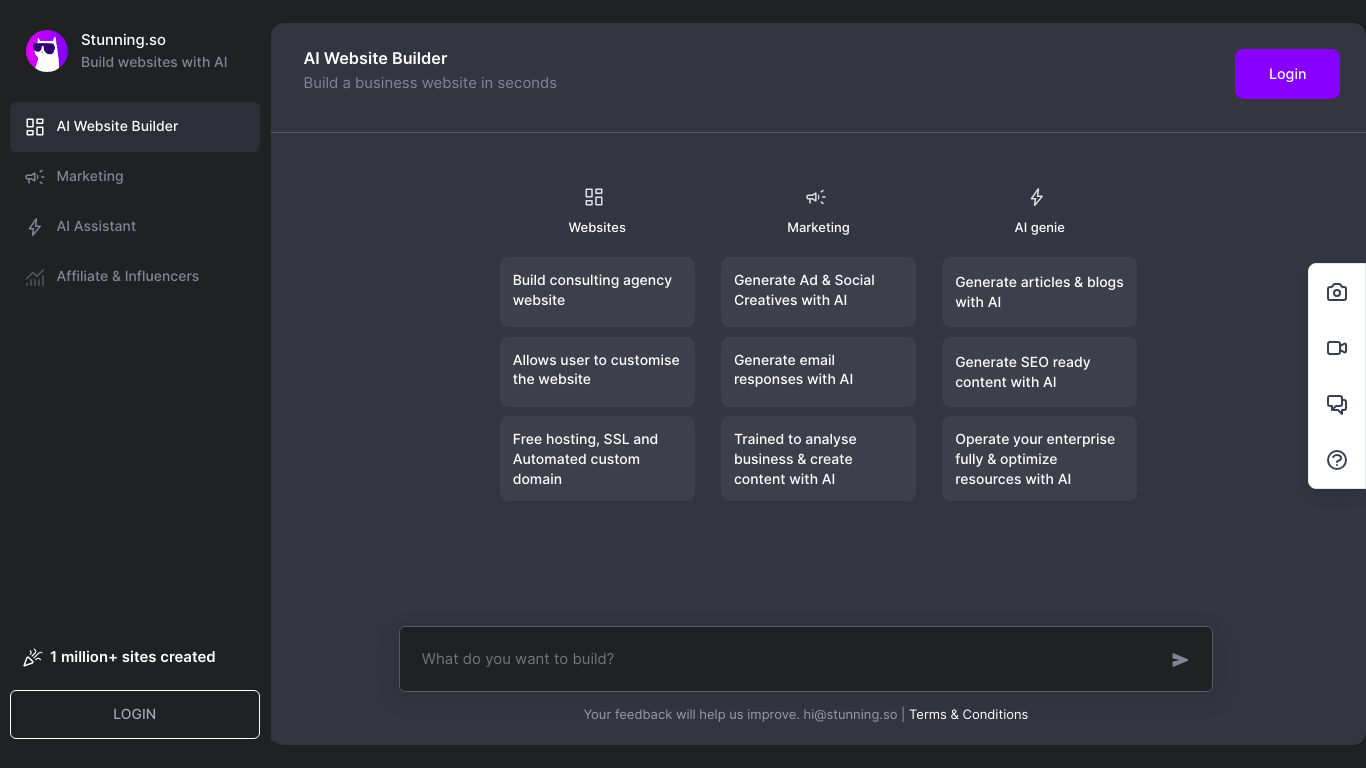The width and height of the screenshot is (1366, 768).
Task: Open AI Assistant in the sidebar
Action: tap(96, 227)
